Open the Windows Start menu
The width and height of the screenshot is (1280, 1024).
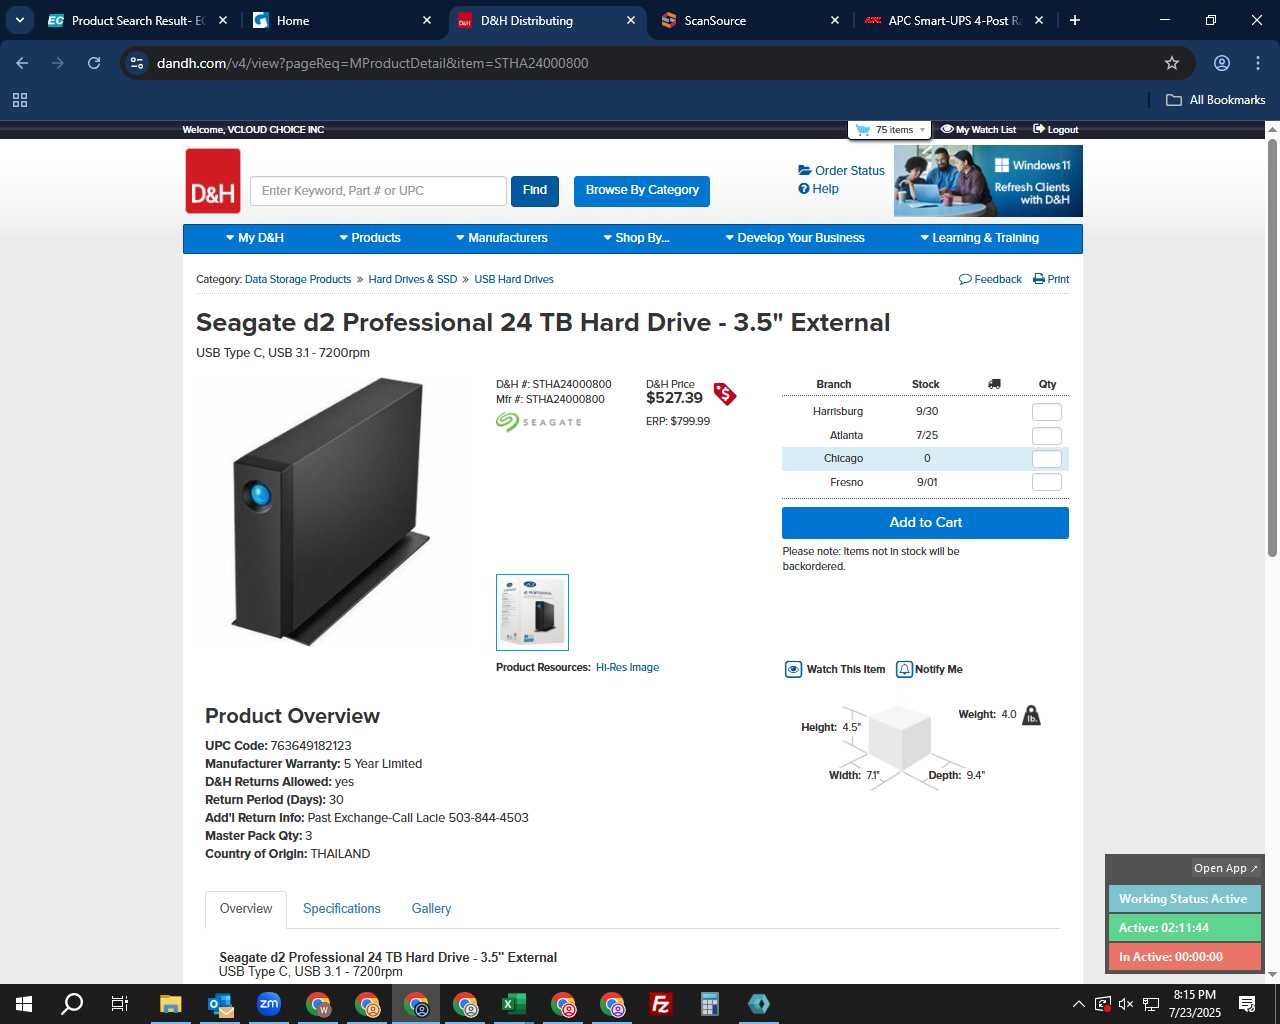pyautogui.click(x=24, y=1004)
